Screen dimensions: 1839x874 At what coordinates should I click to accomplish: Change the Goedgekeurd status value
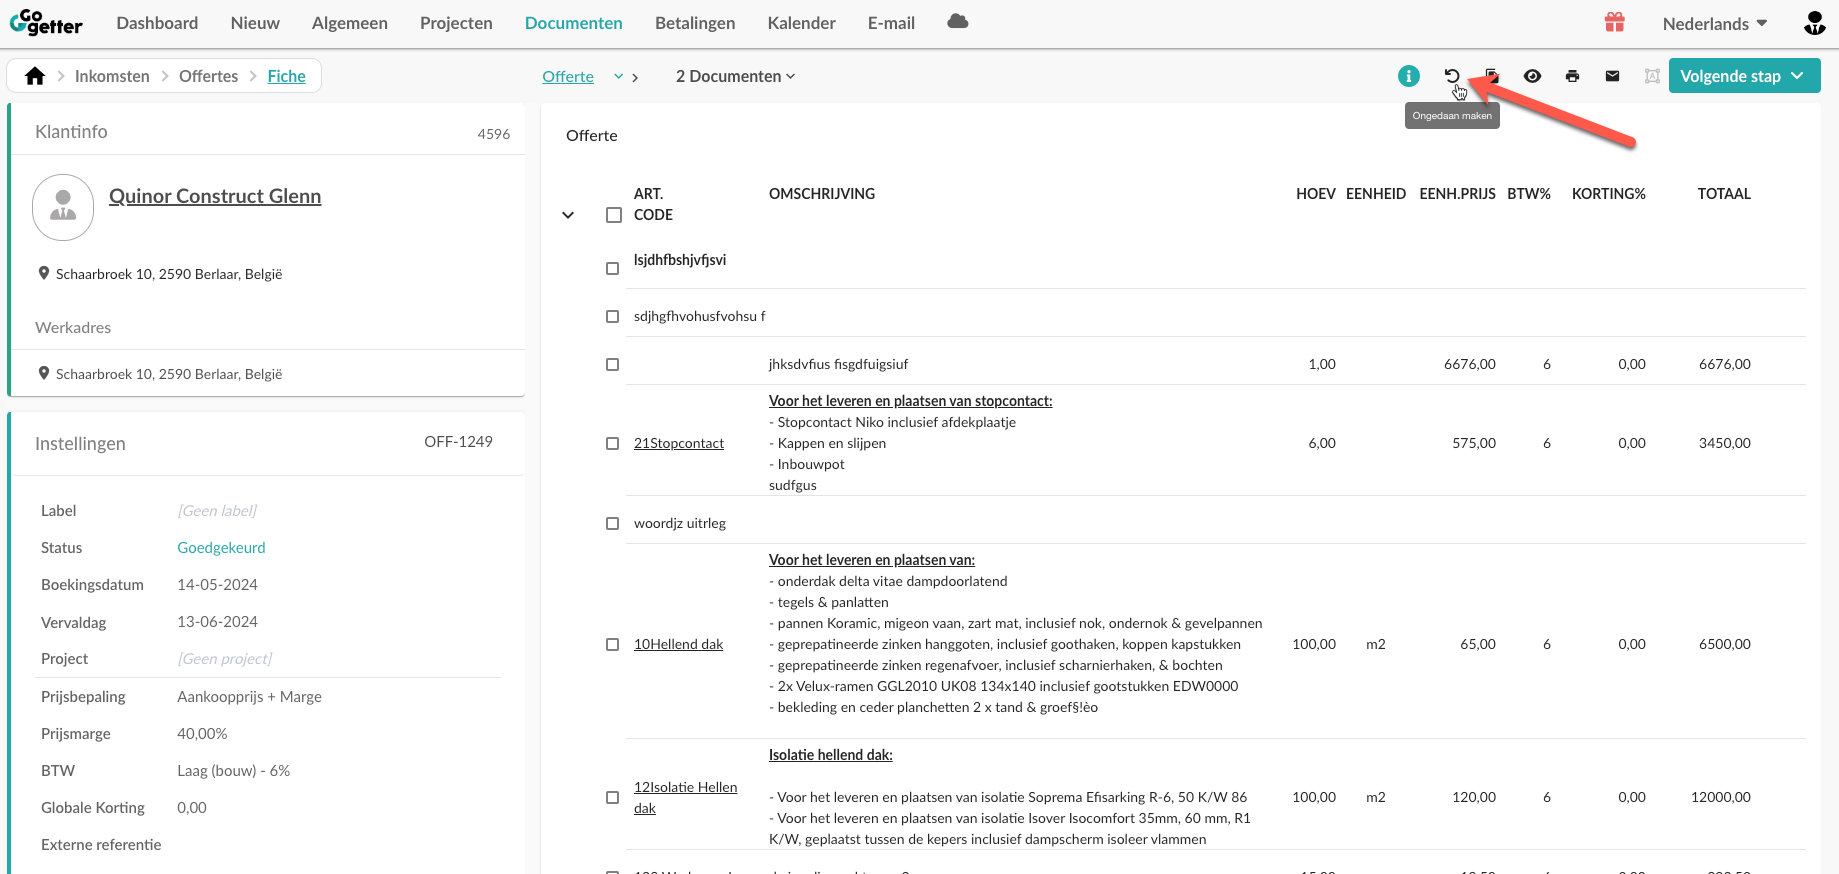tap(221, 547)
